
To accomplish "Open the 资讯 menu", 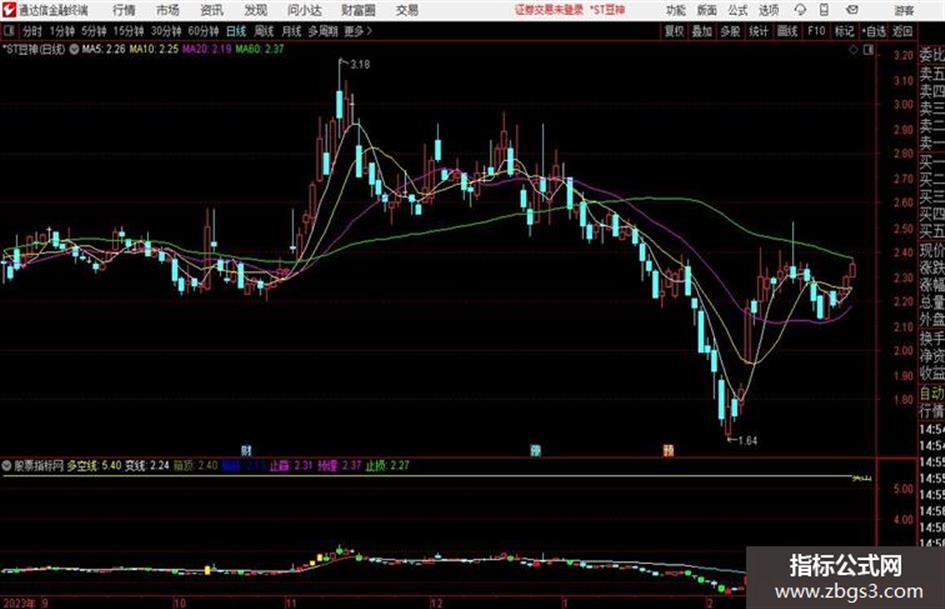I will (x=212, y=10).
